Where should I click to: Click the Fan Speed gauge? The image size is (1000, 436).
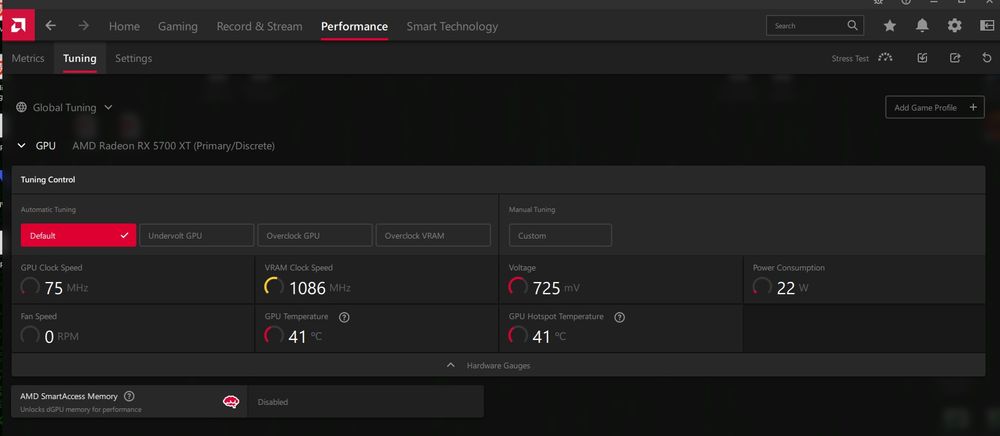pyautogui.click(x=30, y=335)
